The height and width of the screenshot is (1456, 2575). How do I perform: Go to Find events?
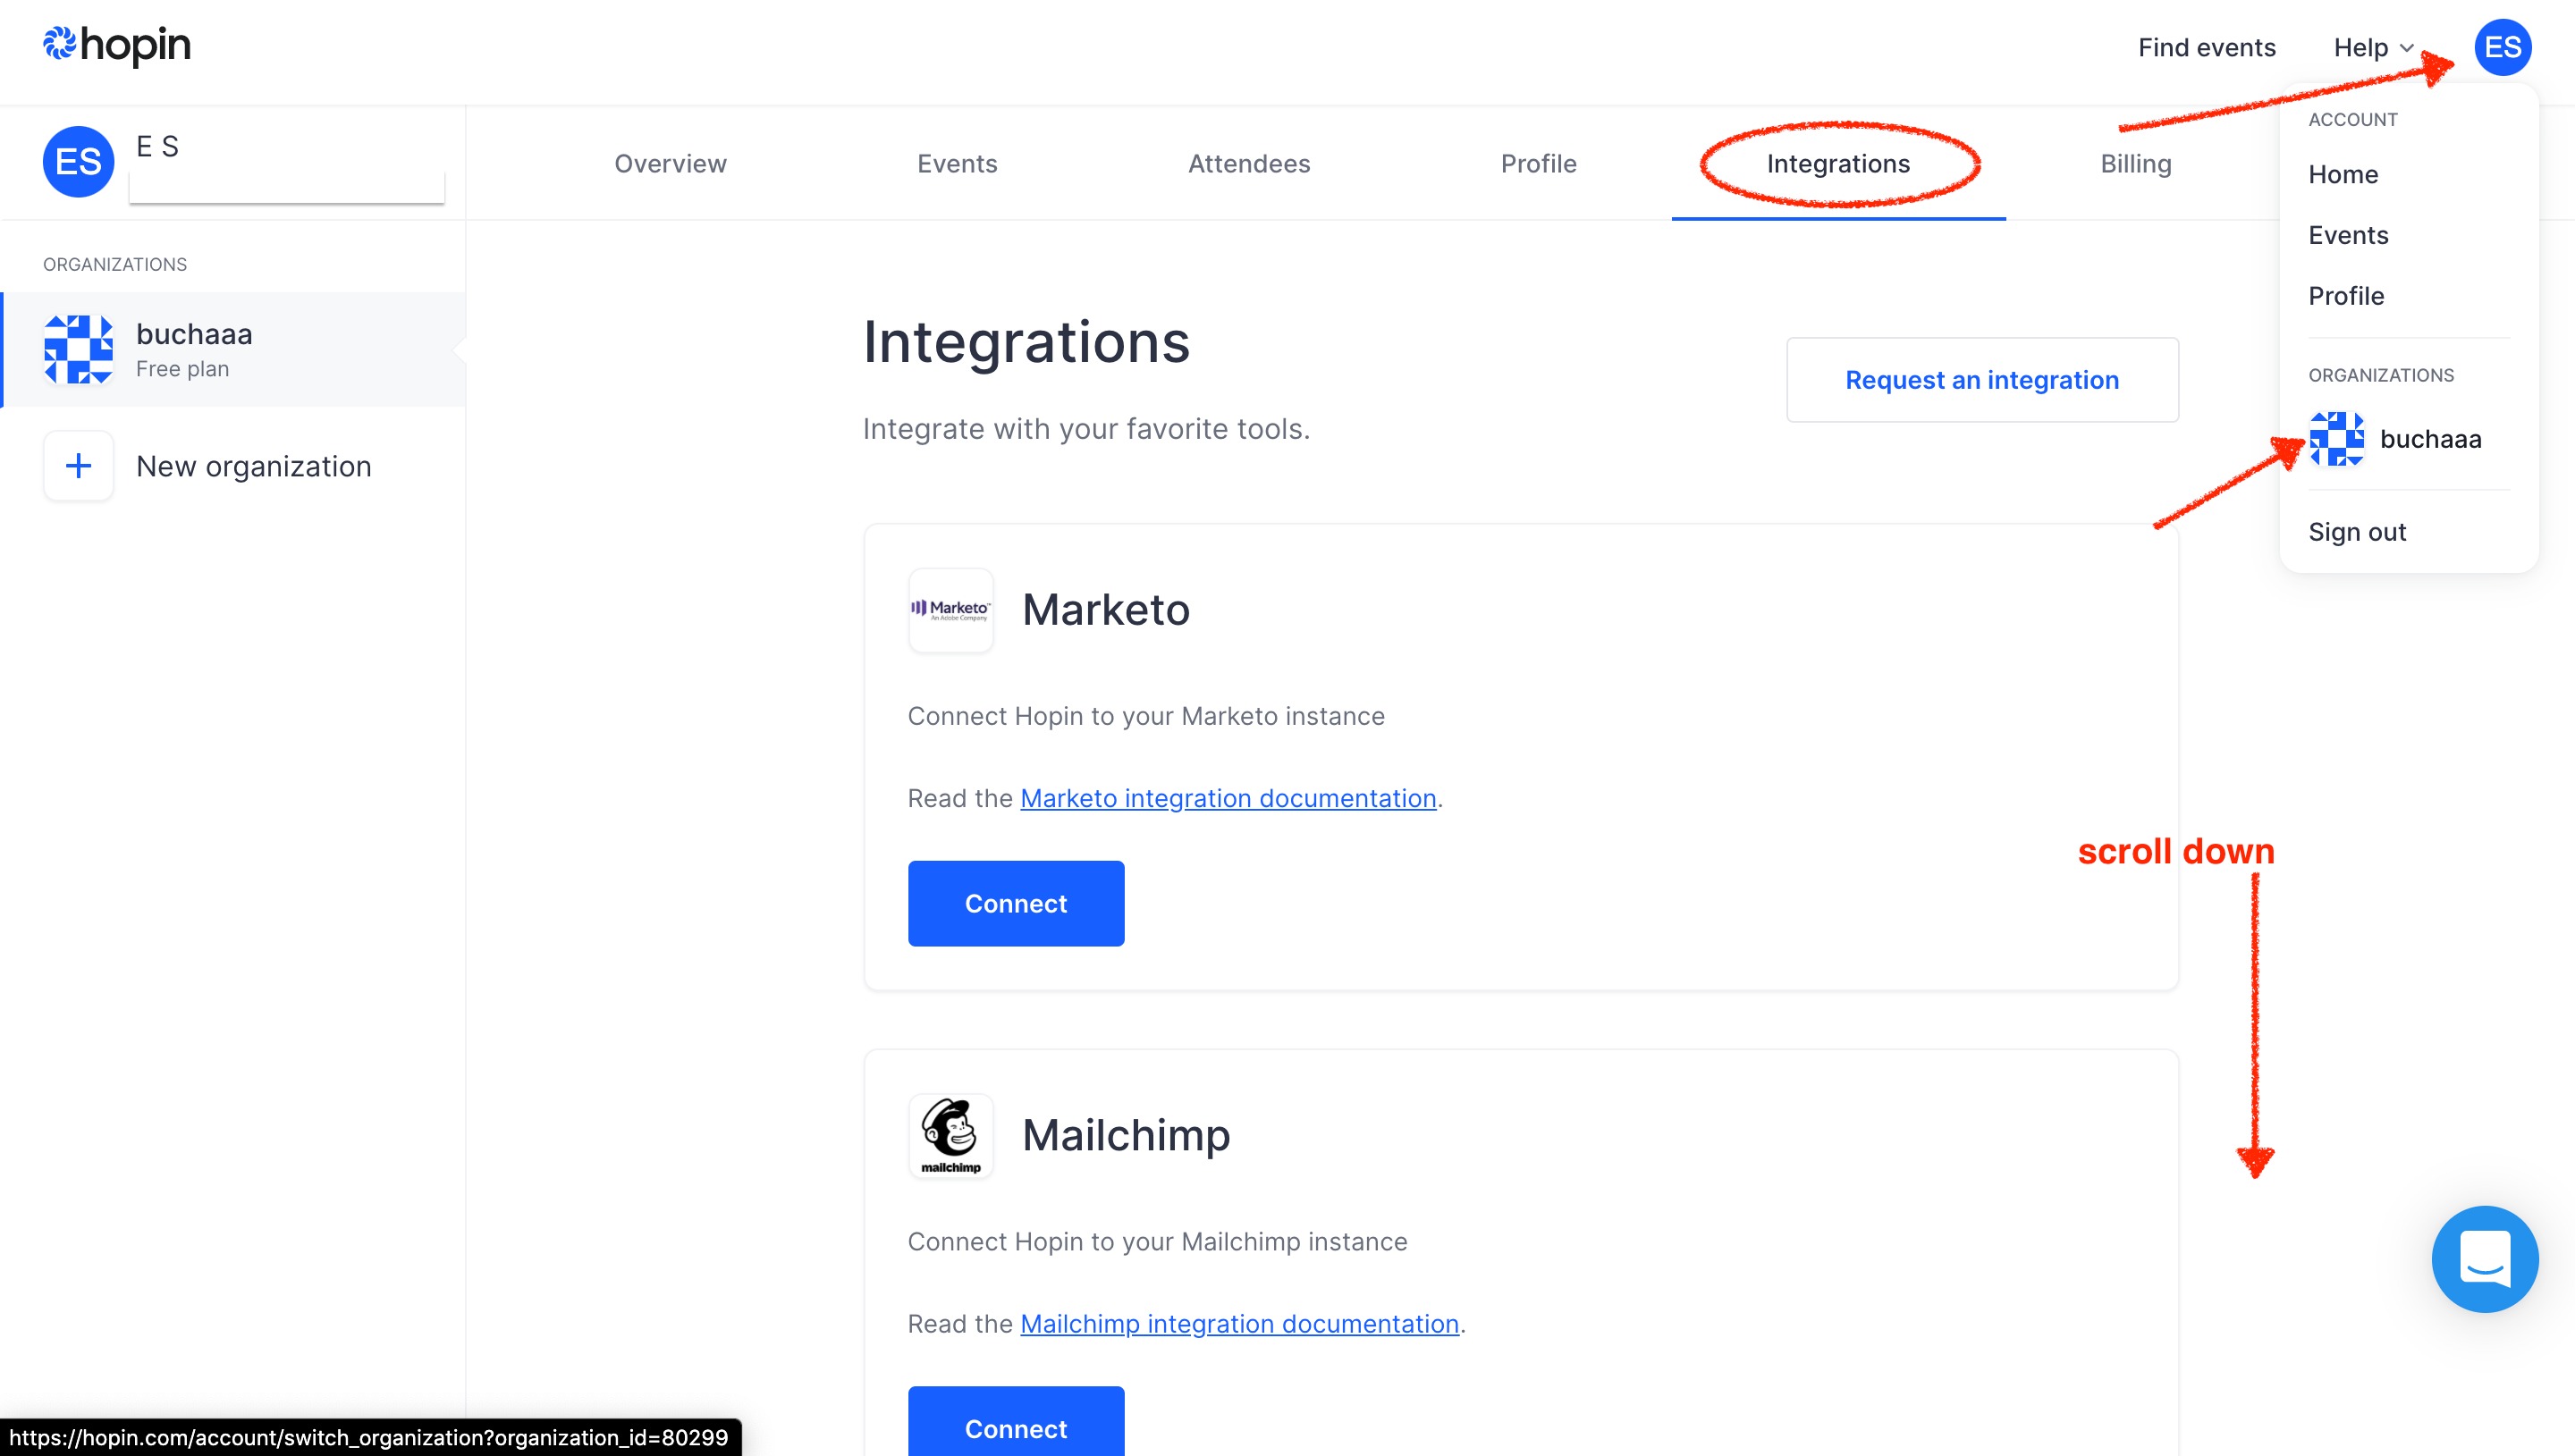(2206, 47)
